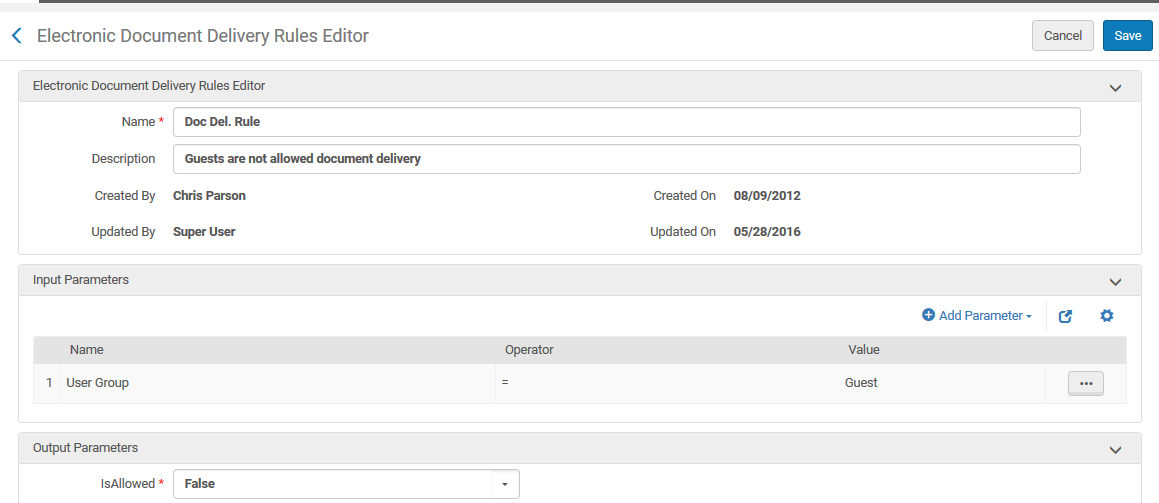
Task: Click the export list icon
Action: 1065,316
